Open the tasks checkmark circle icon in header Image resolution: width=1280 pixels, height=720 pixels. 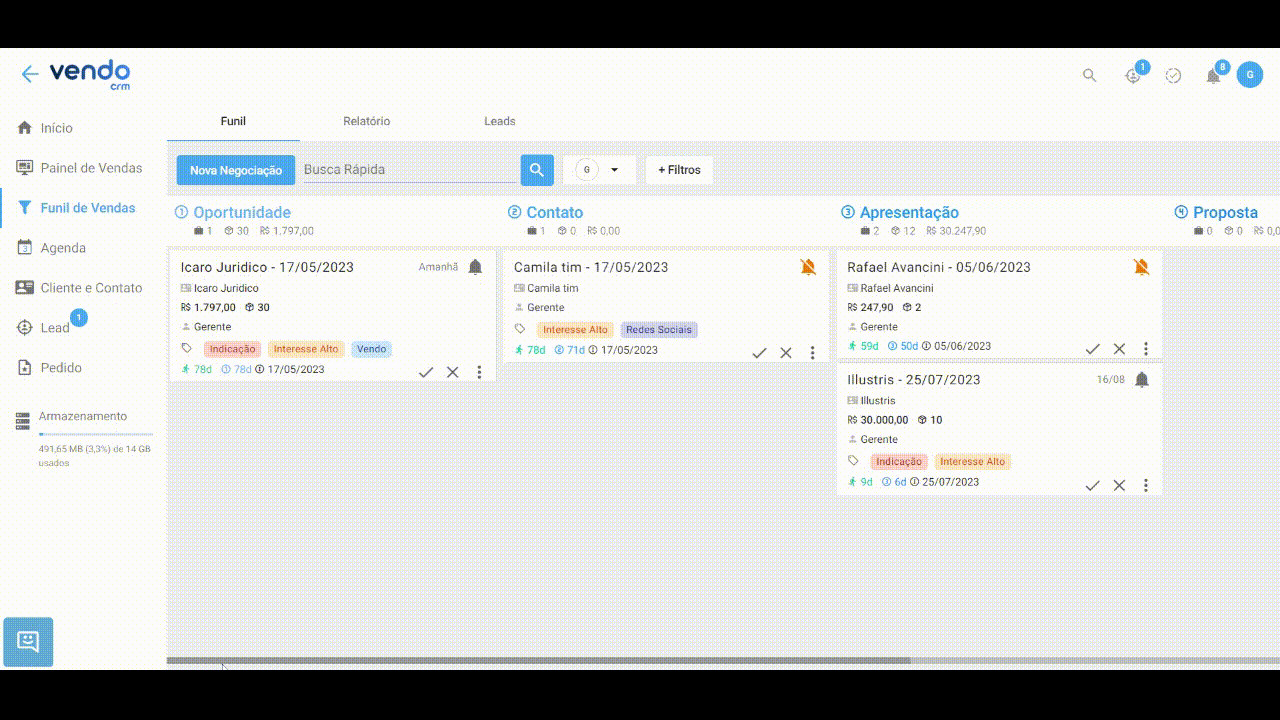click(1174, 76)
